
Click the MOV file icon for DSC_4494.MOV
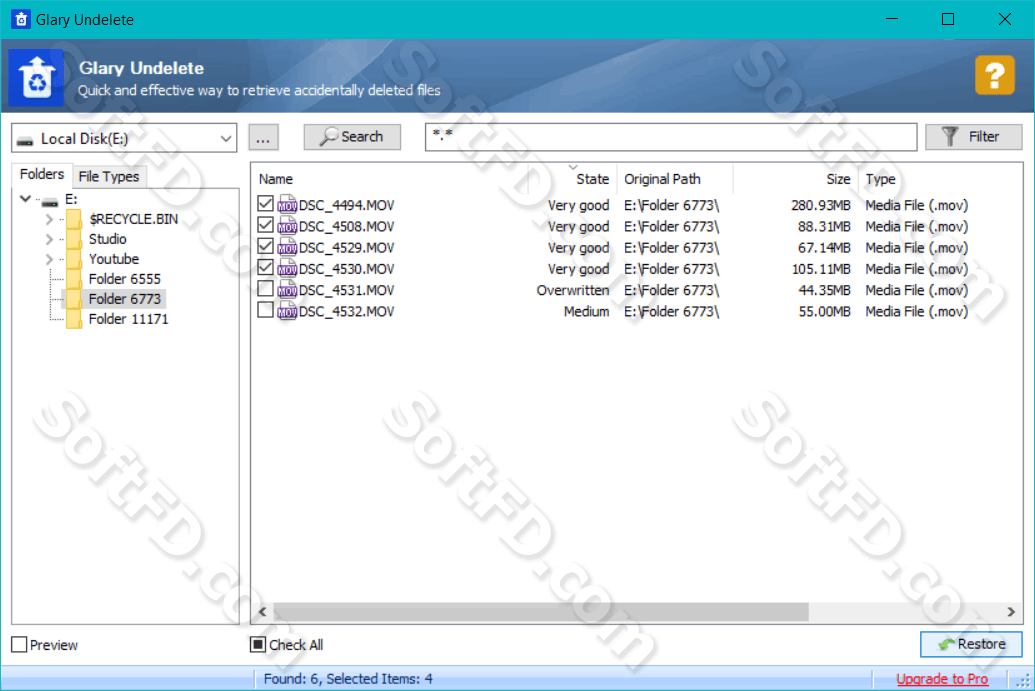pos(287,205)
